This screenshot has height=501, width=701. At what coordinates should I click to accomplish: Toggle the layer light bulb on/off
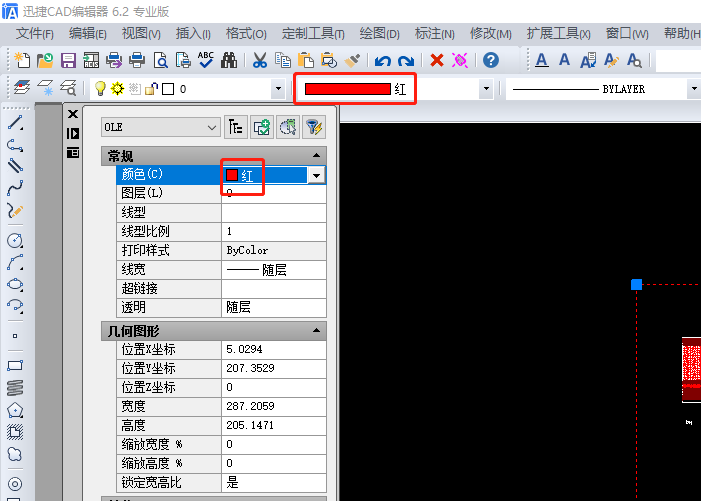[100, 89]
